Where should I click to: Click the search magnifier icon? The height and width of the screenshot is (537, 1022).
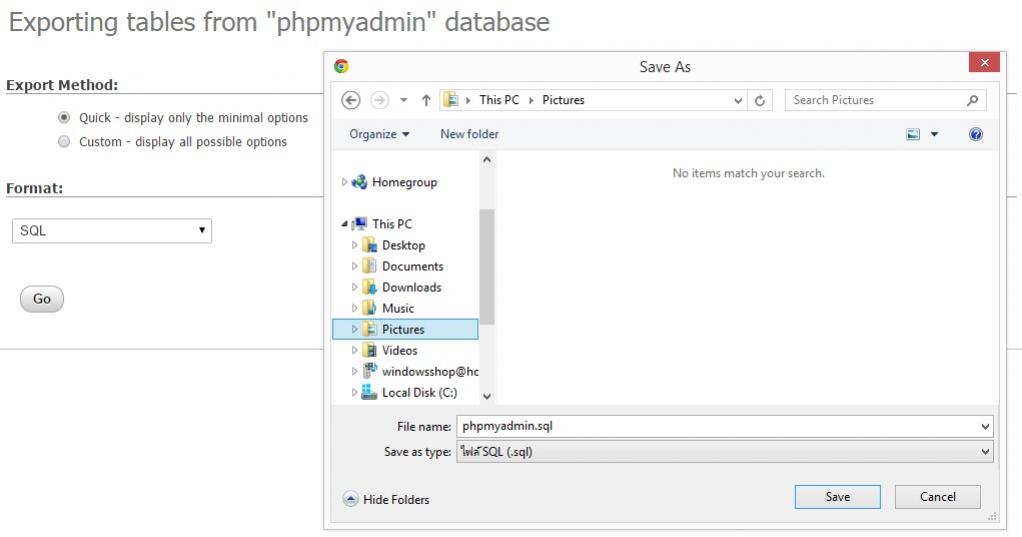pos(972,100)
